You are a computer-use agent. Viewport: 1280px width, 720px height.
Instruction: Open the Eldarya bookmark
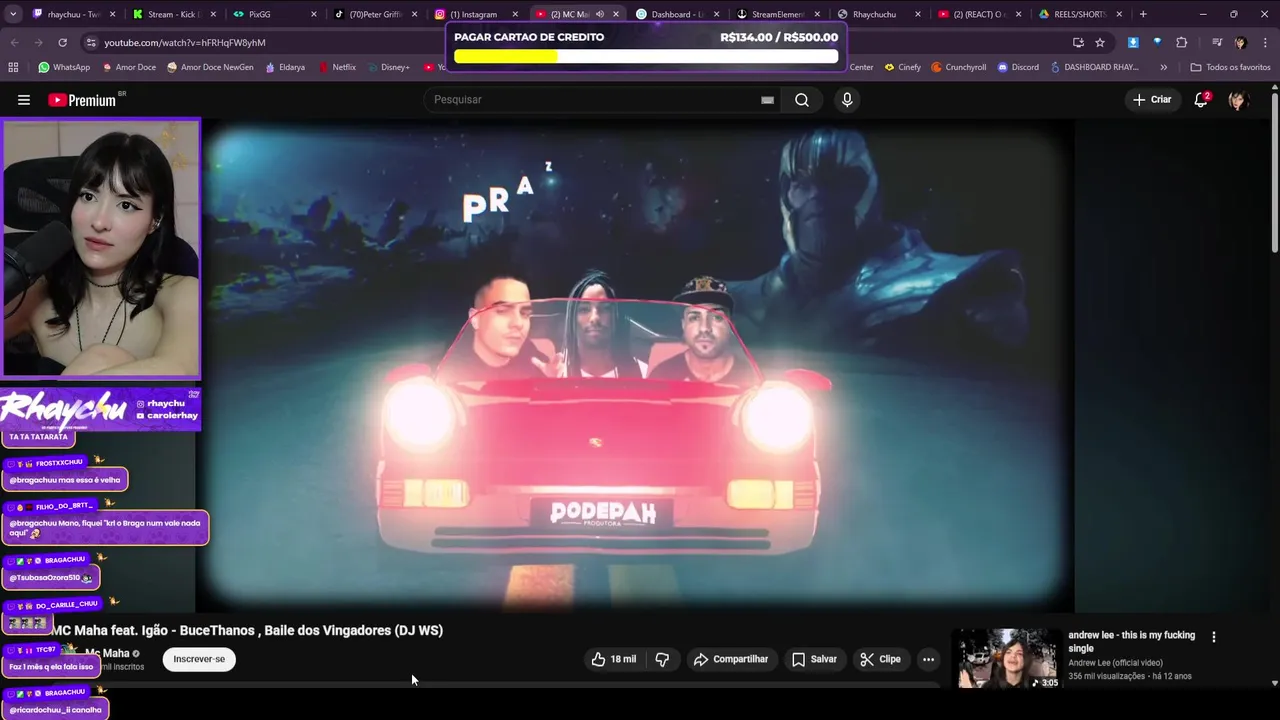(284, 67)
